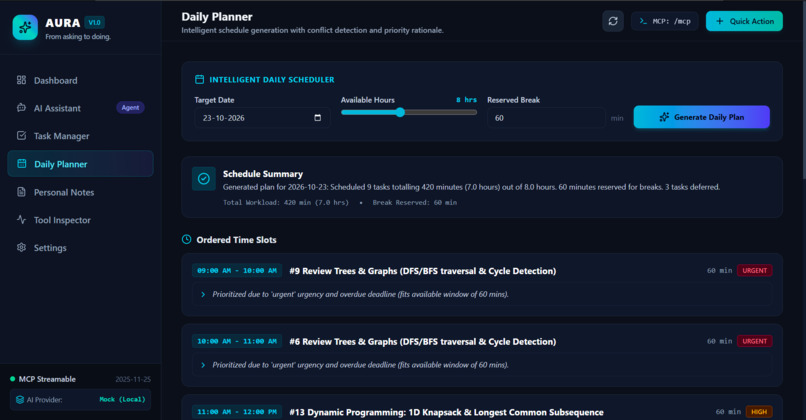
Task: Click the Break Reserved: 60 min text
Action: click(415, 203)
